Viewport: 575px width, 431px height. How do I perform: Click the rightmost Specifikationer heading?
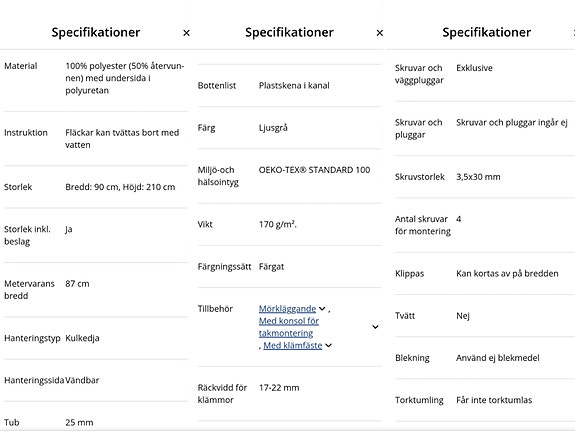tap(486, 32)
